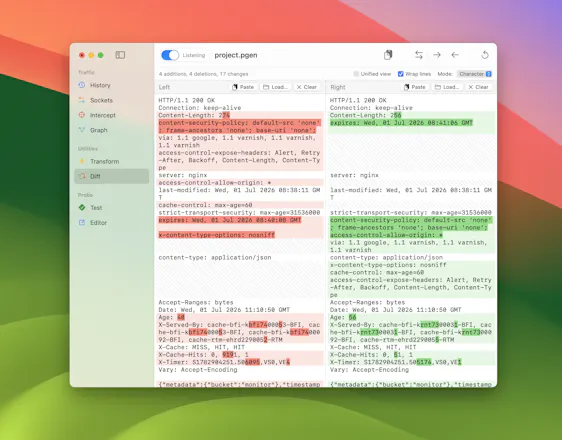Click Paste button in Left pane

243,87
